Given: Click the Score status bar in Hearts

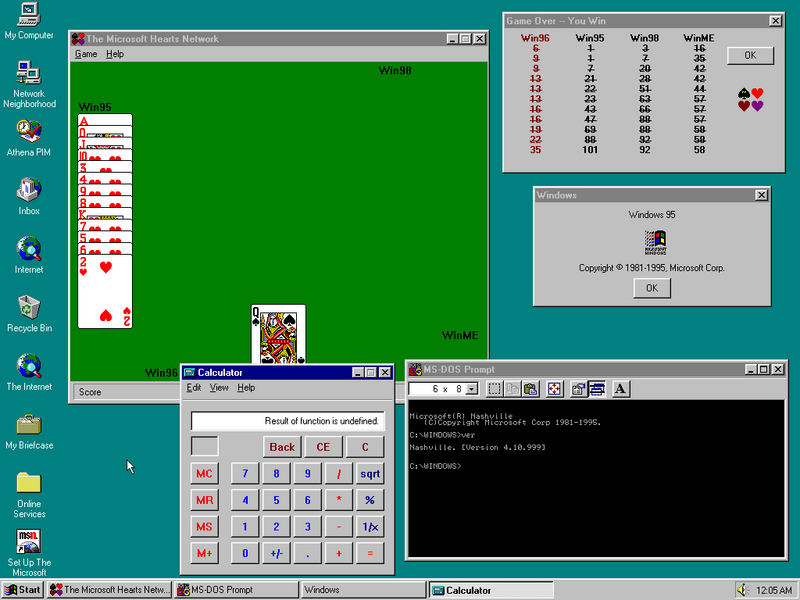Looking at the screenshot, I should point(127,392).
